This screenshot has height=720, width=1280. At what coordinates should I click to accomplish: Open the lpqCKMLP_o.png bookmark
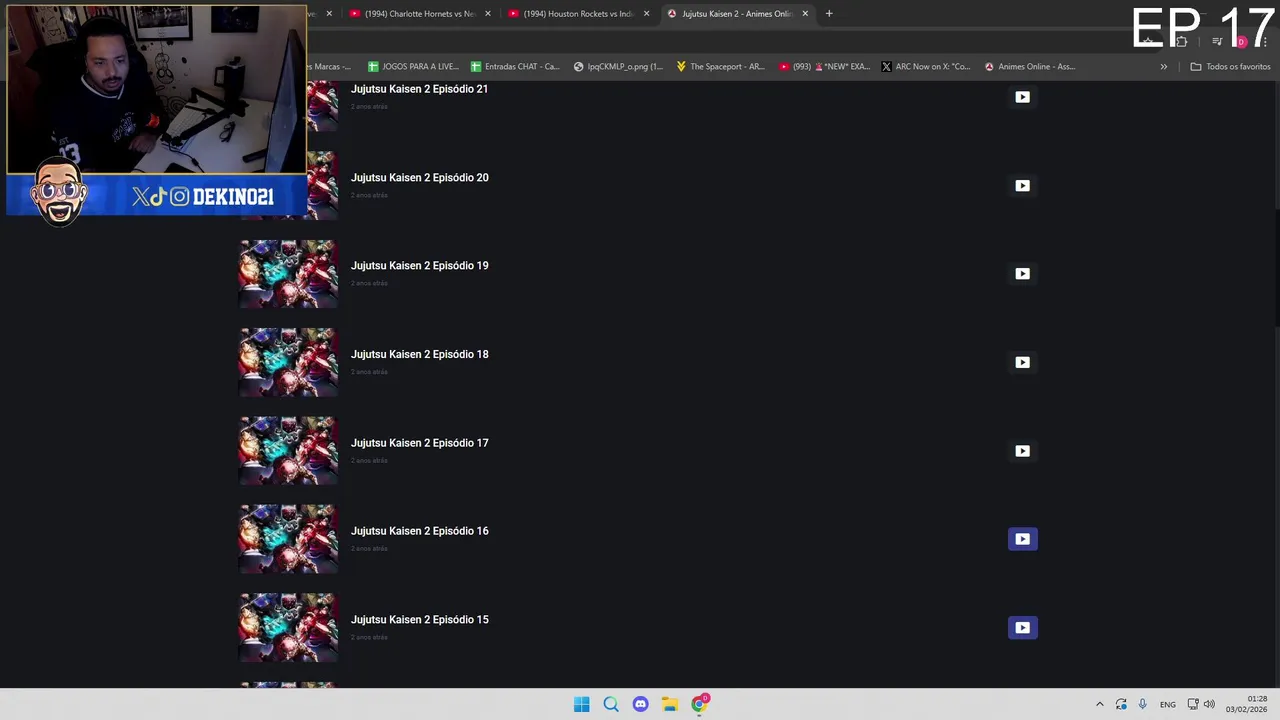pyautogui.click(x=618, y=67)
